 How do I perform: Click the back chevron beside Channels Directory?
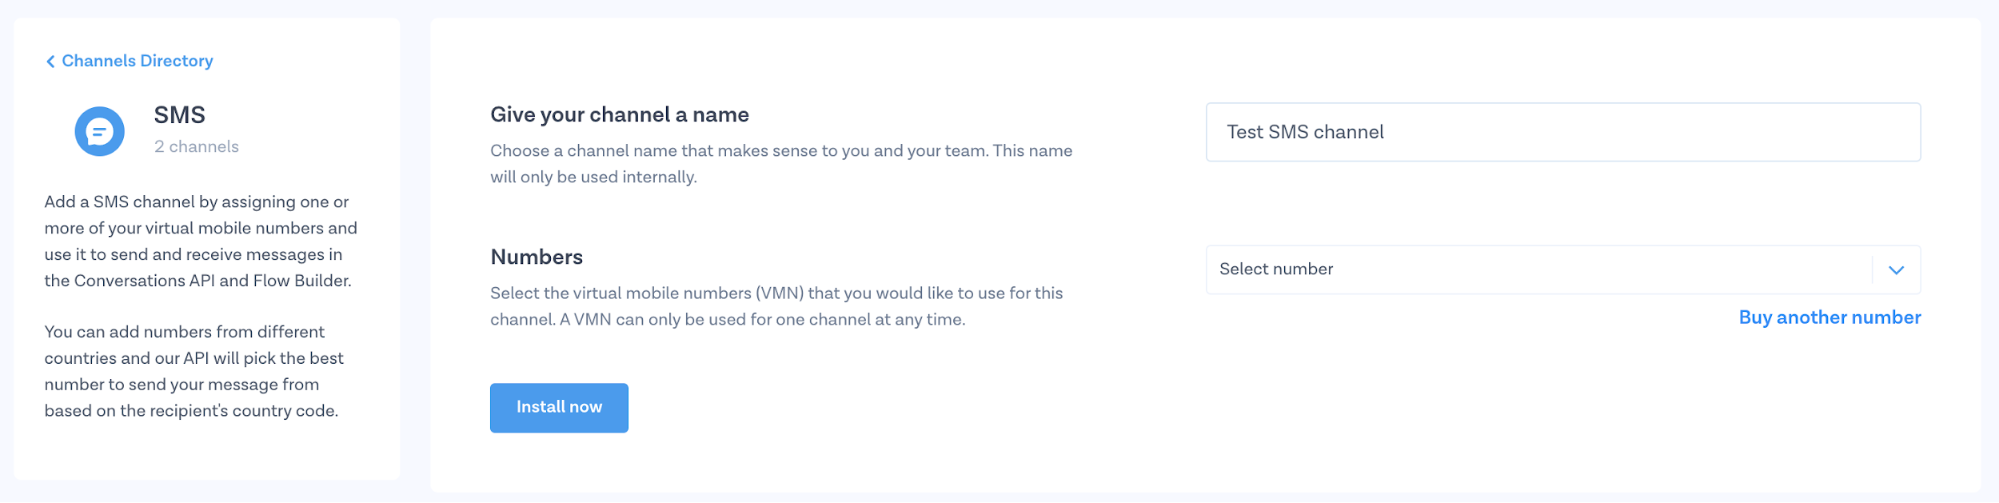tap(50, 62)
